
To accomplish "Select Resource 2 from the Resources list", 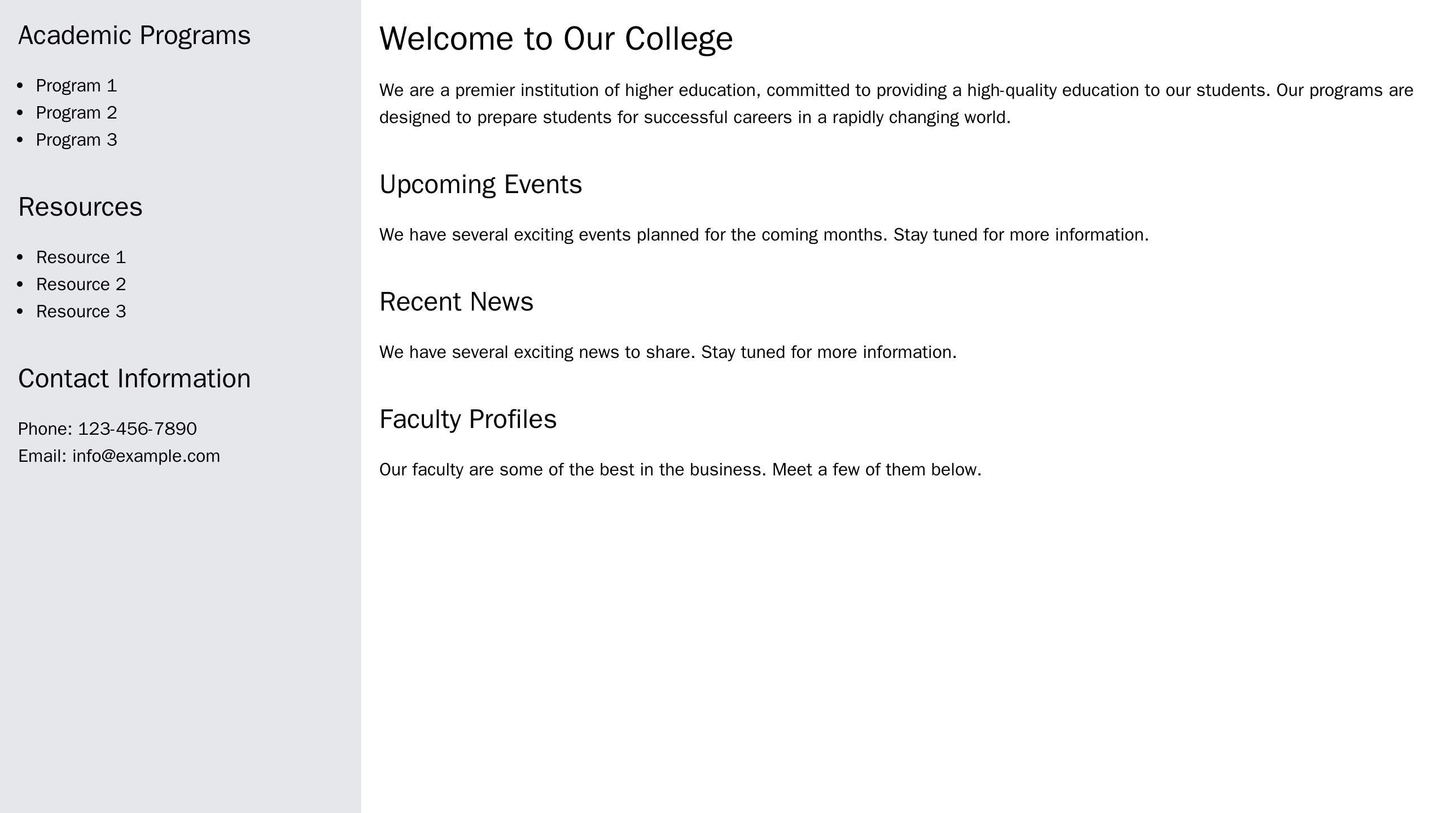I will point(80,284).
